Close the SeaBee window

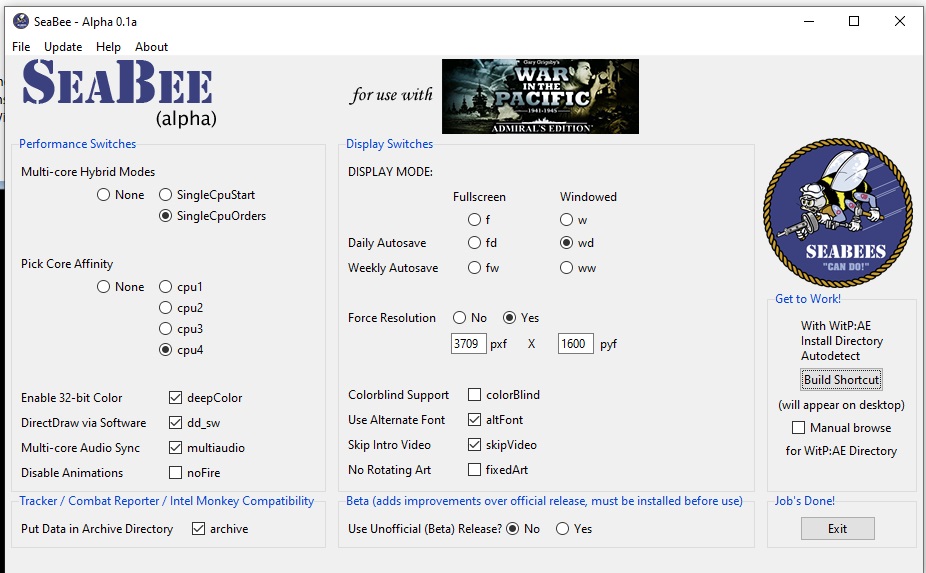pos(899,21)
